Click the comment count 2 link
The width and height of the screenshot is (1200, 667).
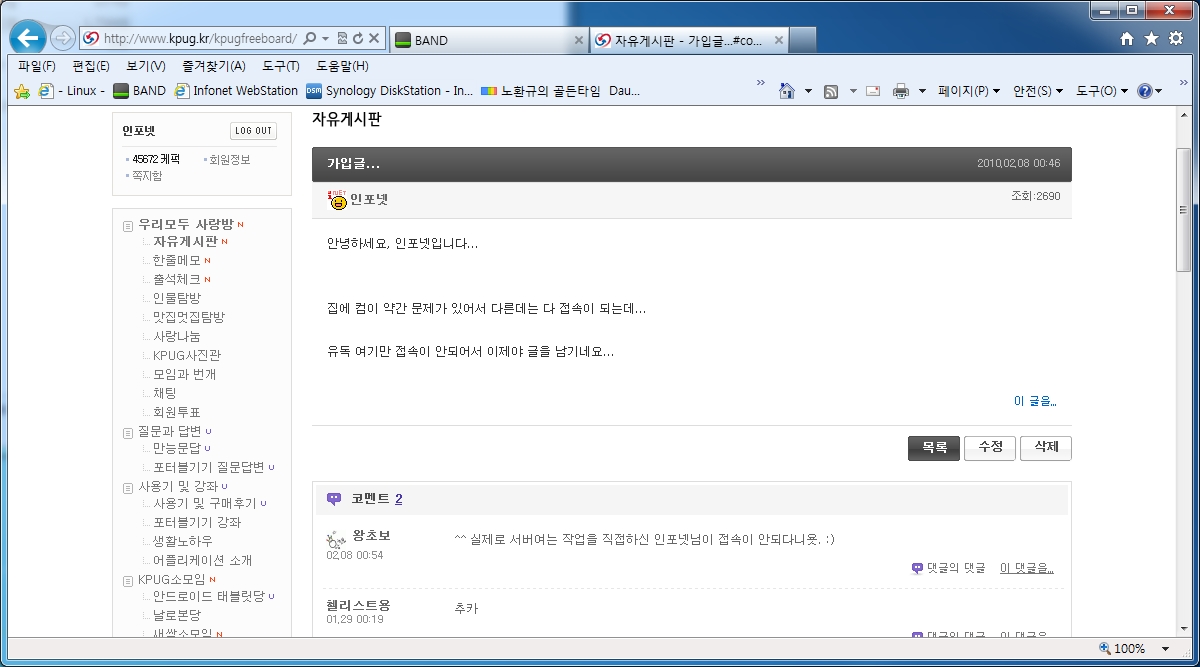coord(399,499)
